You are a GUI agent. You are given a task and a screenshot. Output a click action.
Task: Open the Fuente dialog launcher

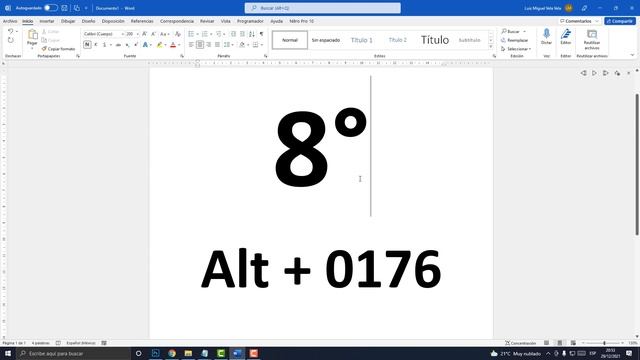182,56
